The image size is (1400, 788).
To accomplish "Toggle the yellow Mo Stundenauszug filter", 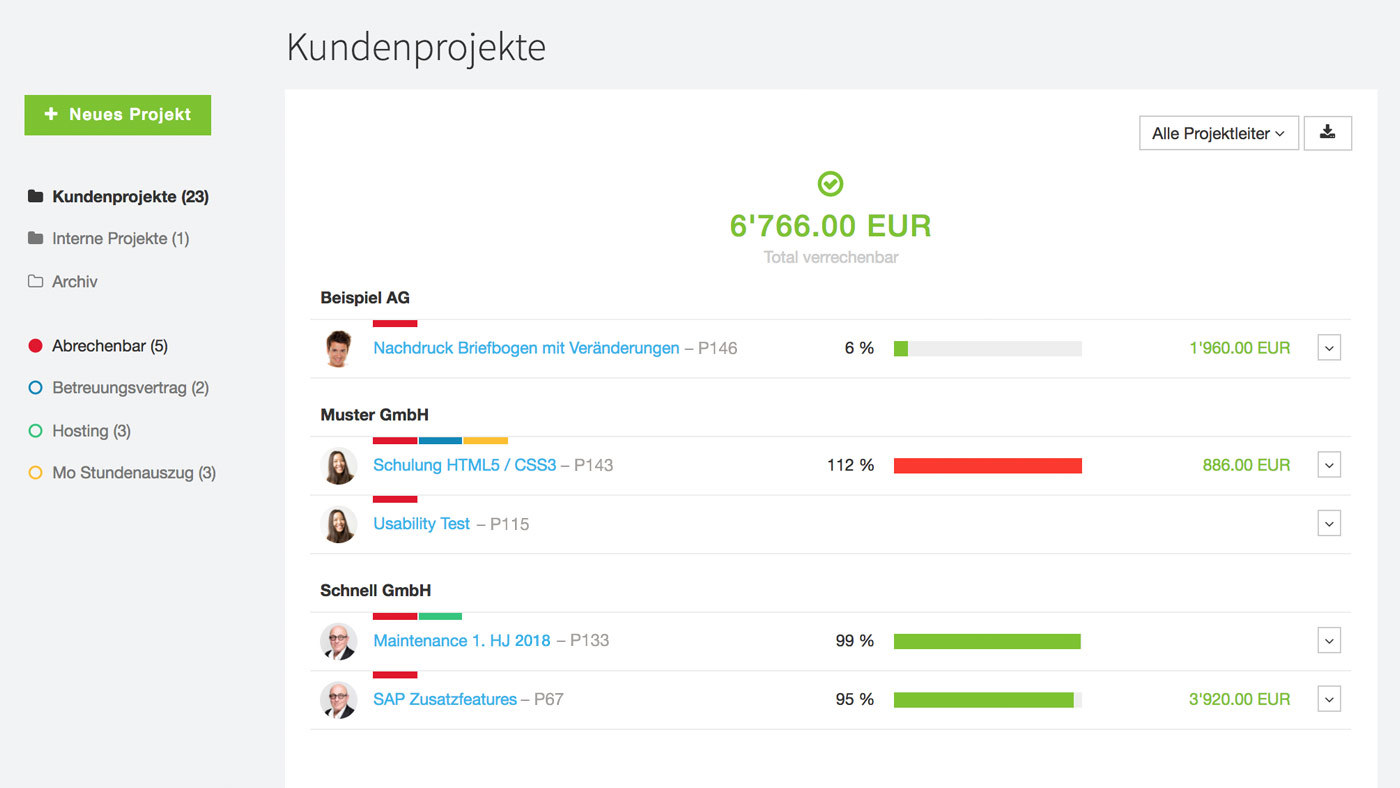I will (36, 473).
